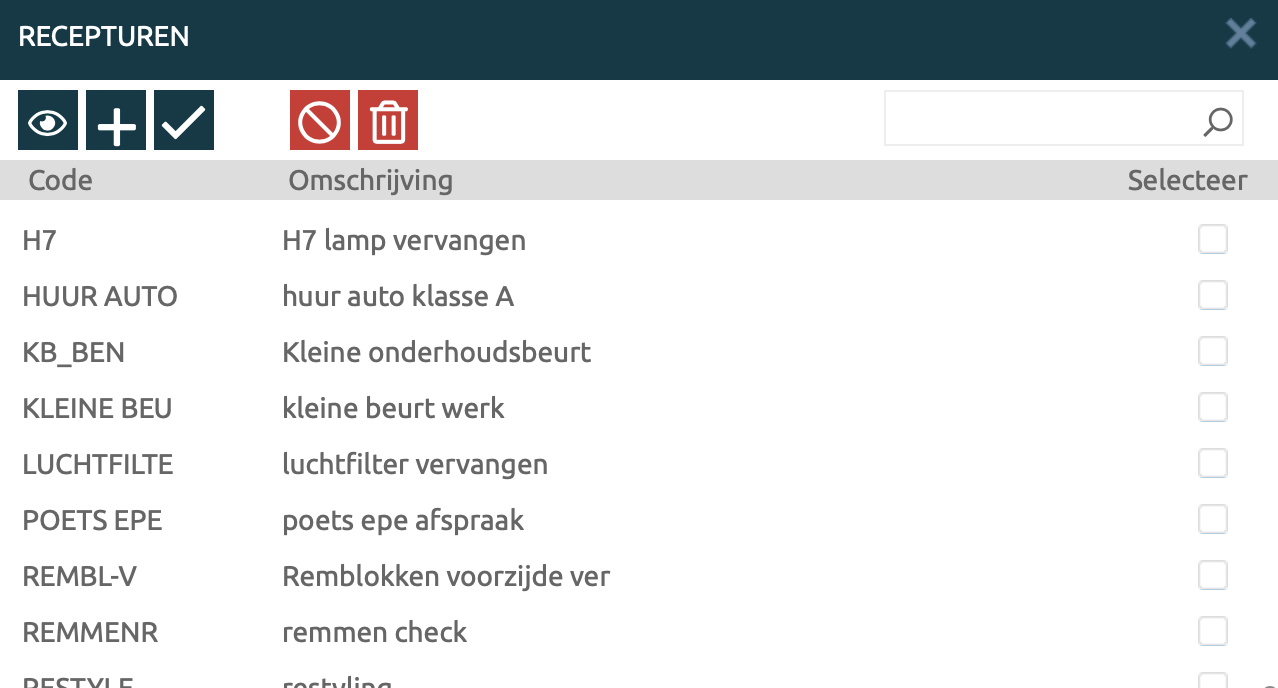Toggle checkbox for luchtfilter vervangen

click(x=1212, y=464)
